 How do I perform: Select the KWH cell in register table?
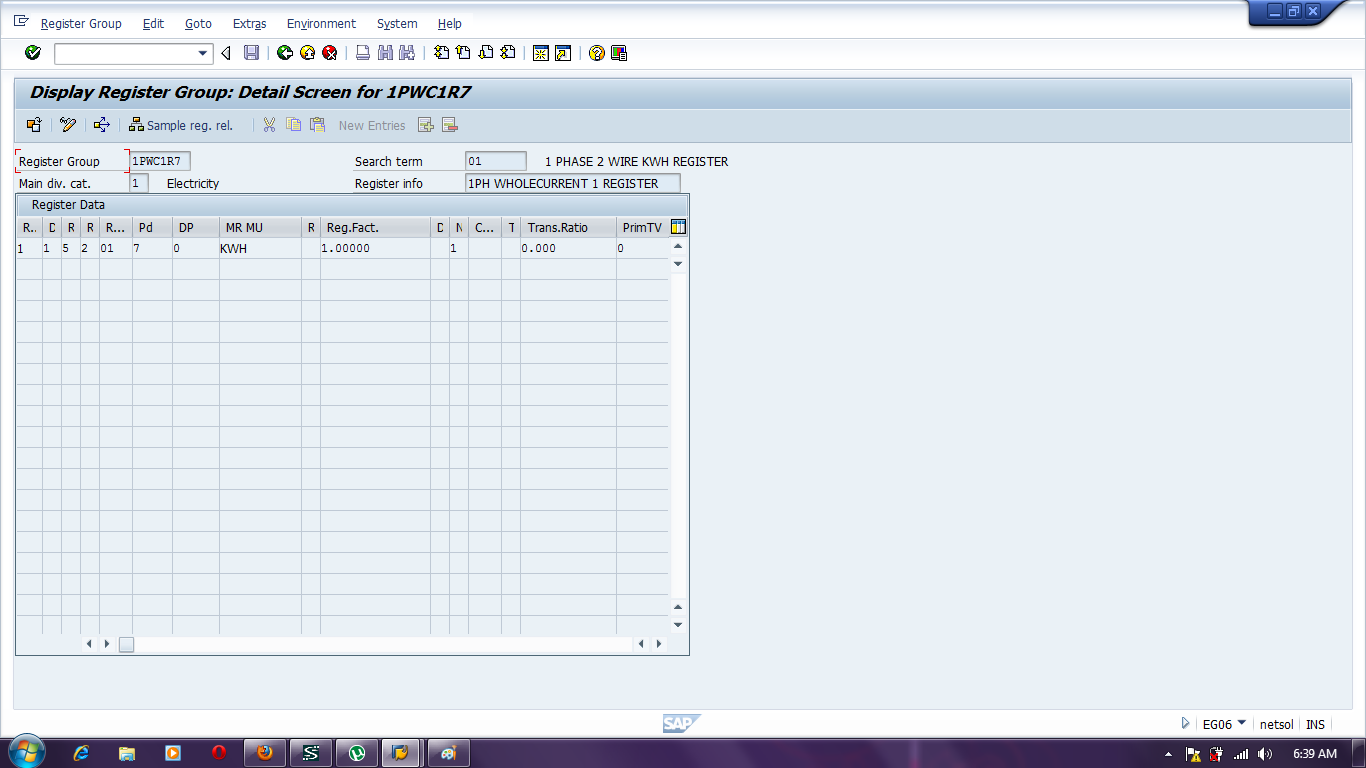point(260,248)
